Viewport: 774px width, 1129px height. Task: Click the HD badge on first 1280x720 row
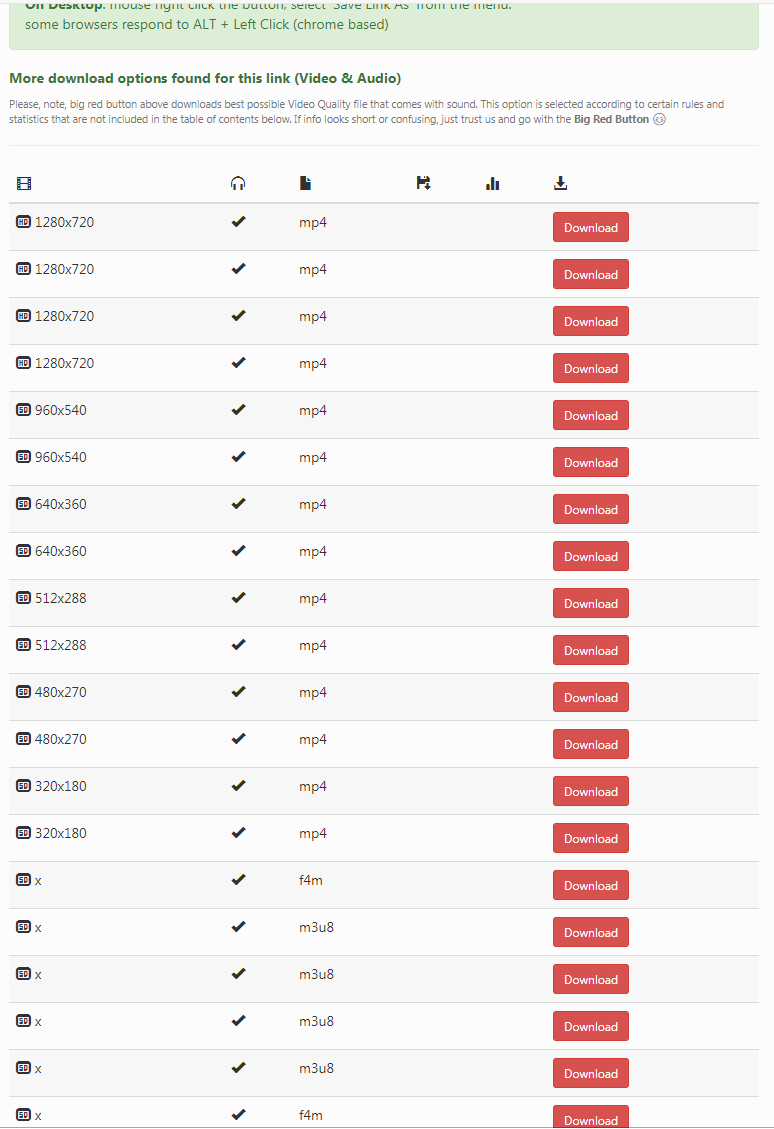click(24, 222)
